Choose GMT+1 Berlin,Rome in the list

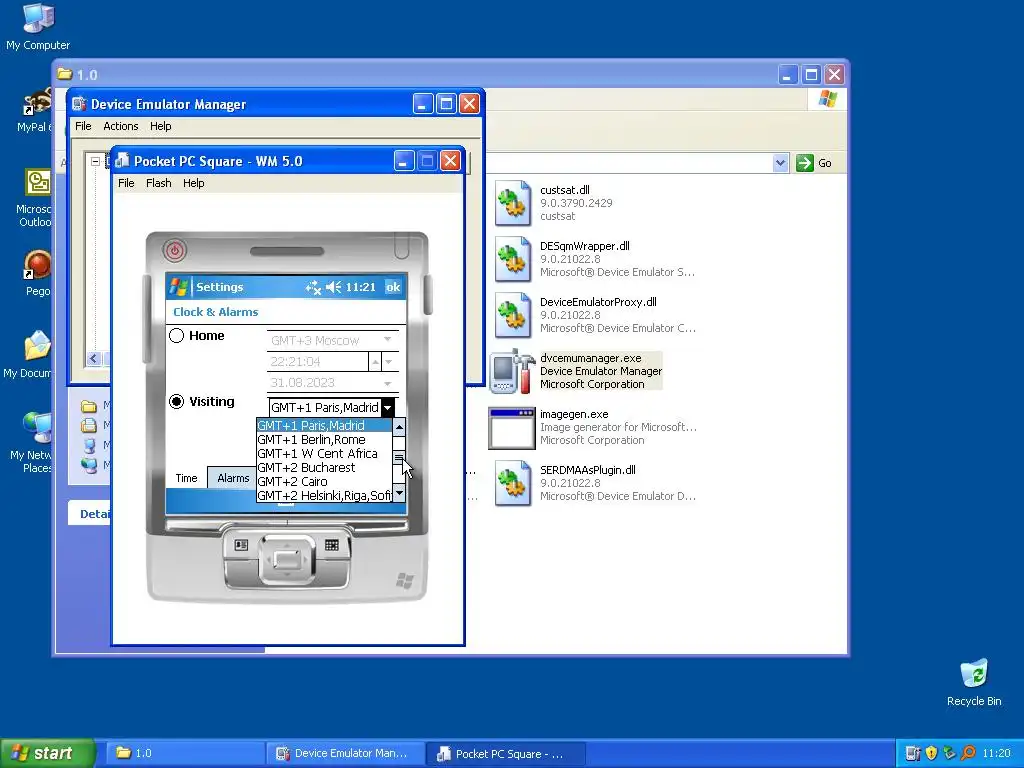324,440
